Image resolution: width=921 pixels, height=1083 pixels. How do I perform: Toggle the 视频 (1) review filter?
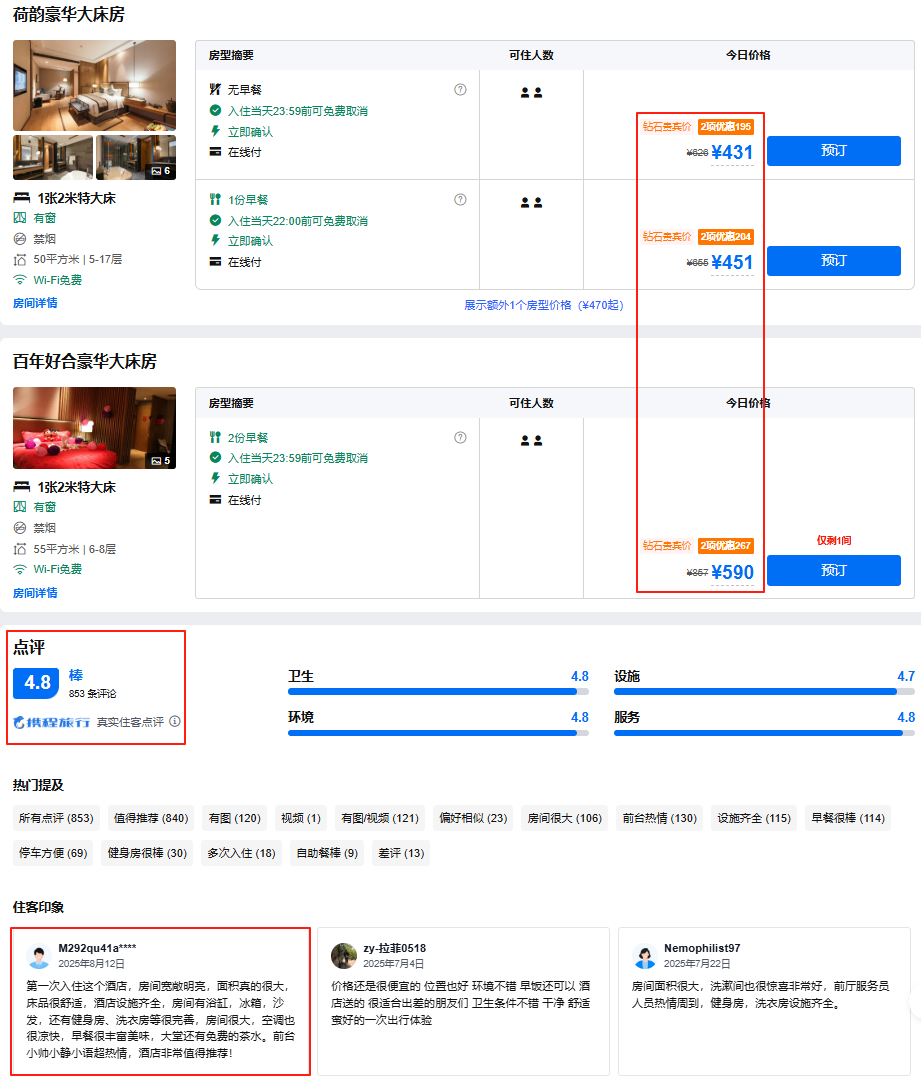(301, 818)
